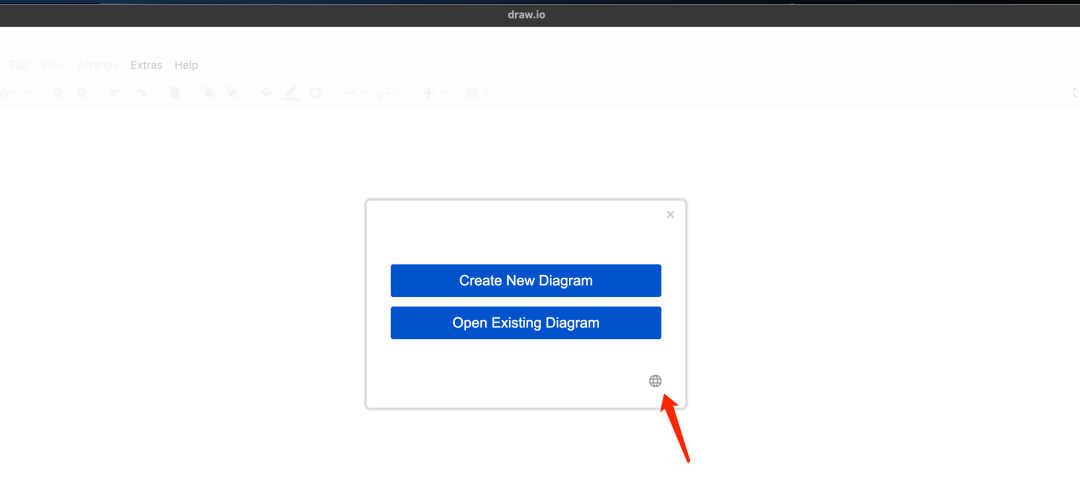Open the Table grid dropdown
The height and width of the screenshot is (500, 1080).
[478, 93]
